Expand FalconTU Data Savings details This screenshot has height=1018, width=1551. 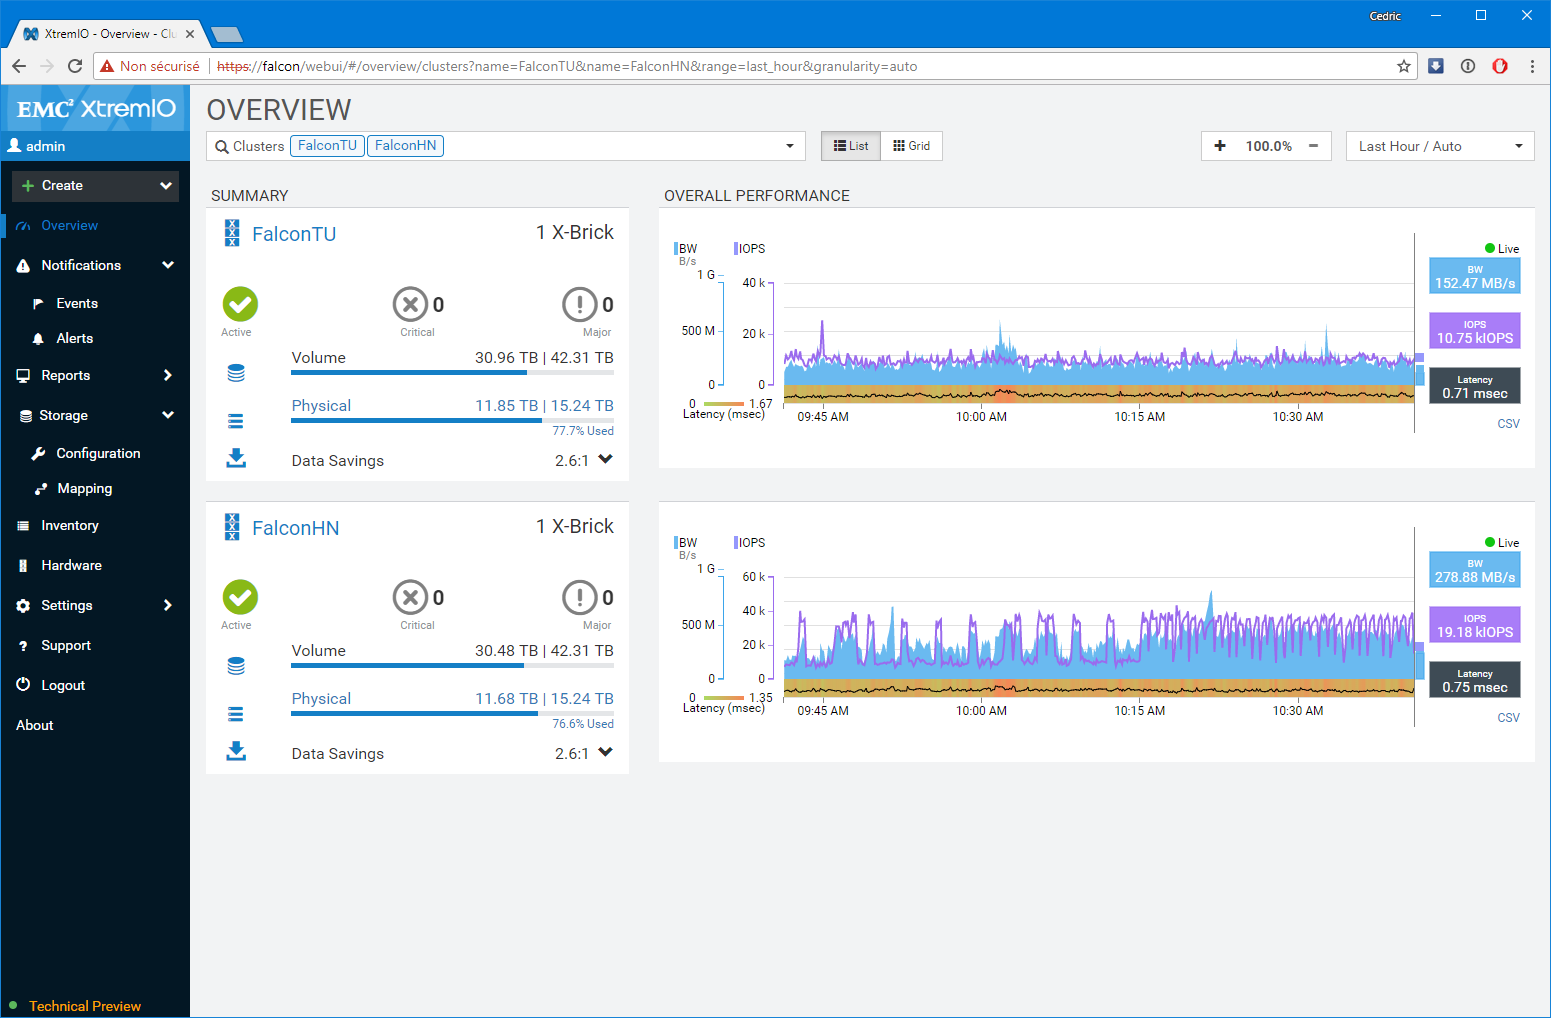click(x=605, y=459)
